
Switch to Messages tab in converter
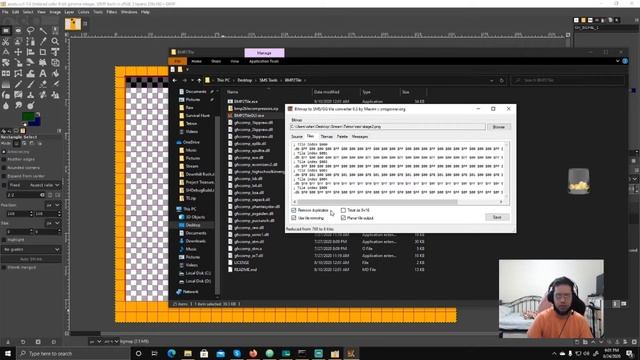pyautogui.click(x=360, y=137)
